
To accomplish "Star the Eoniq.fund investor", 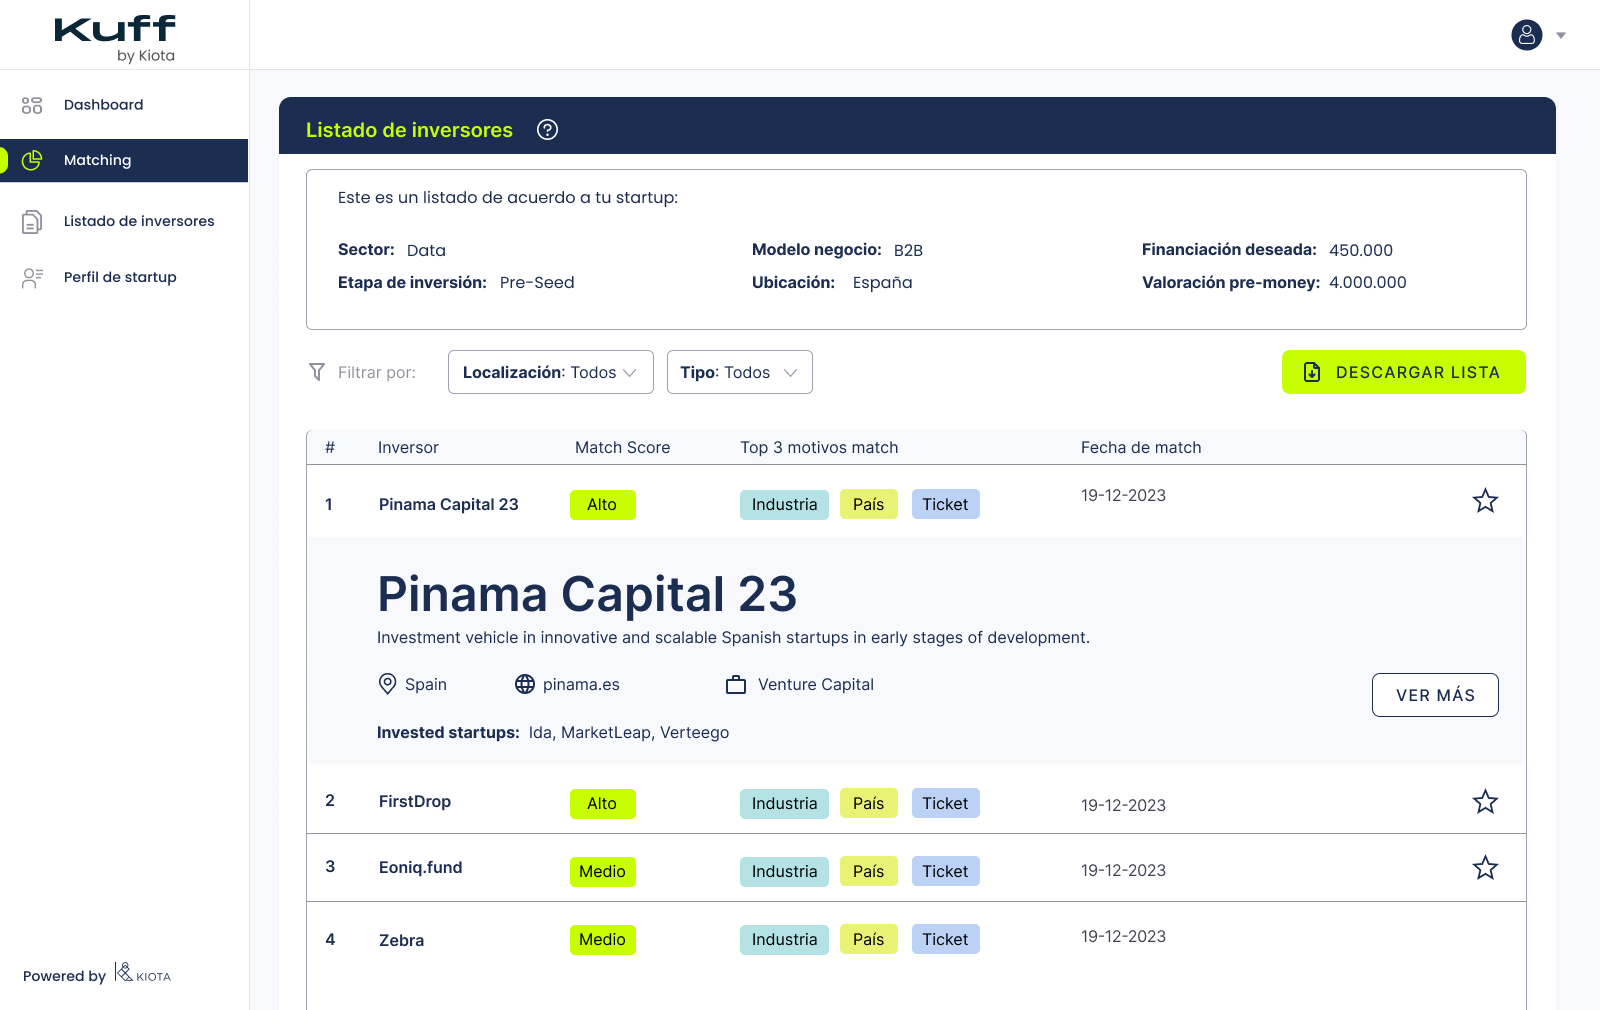I will point(1485,868).
